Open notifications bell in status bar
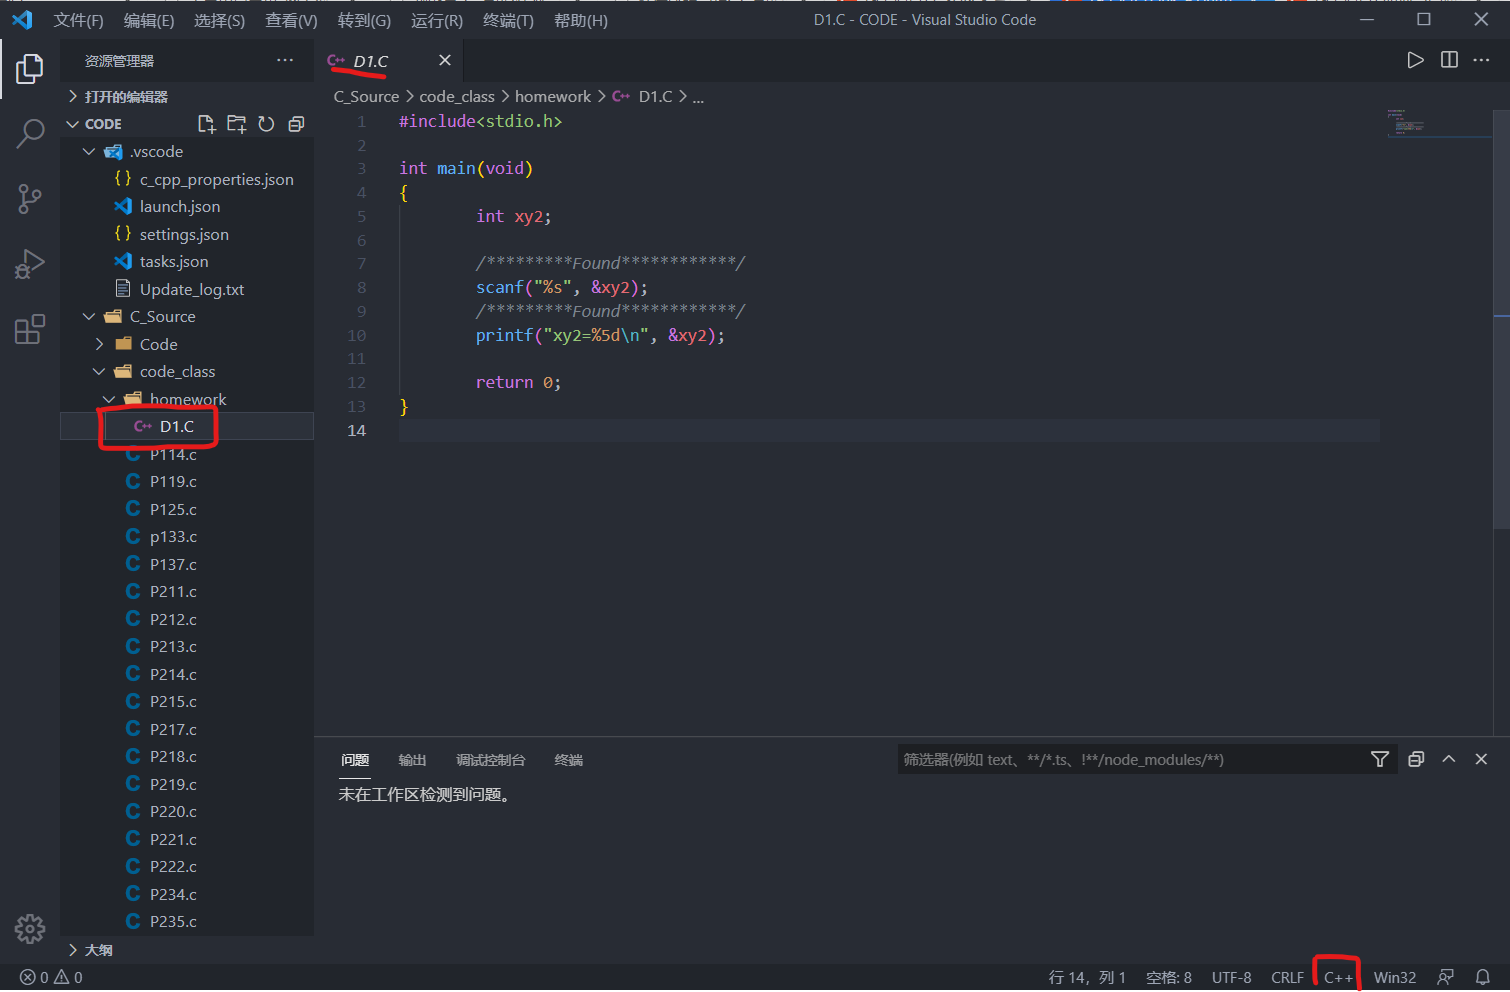Screen dimensions: 1510x992 1483,977
